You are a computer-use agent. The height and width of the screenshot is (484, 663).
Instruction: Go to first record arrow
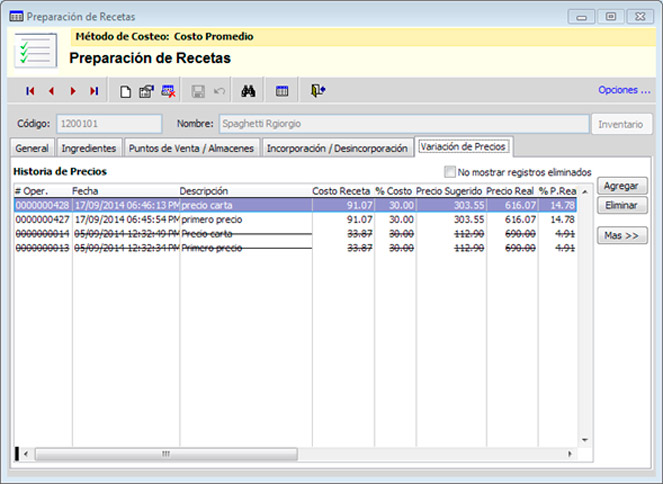tap(30, 91)
